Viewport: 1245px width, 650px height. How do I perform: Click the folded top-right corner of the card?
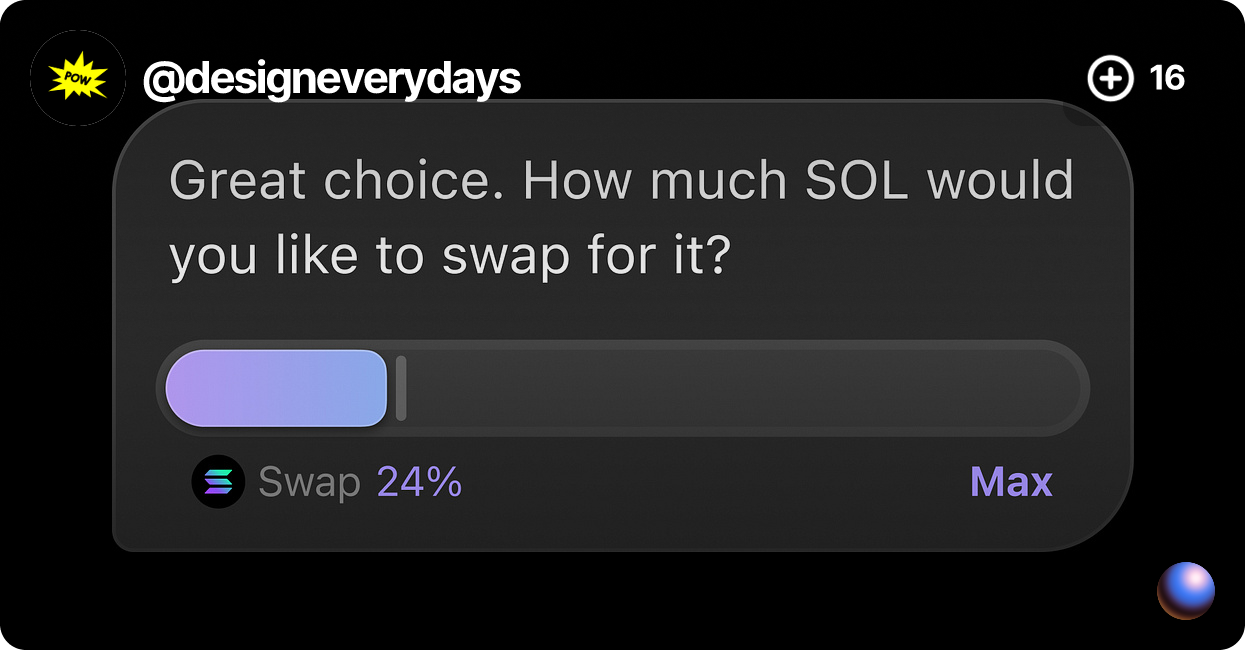pos(1079,113)
